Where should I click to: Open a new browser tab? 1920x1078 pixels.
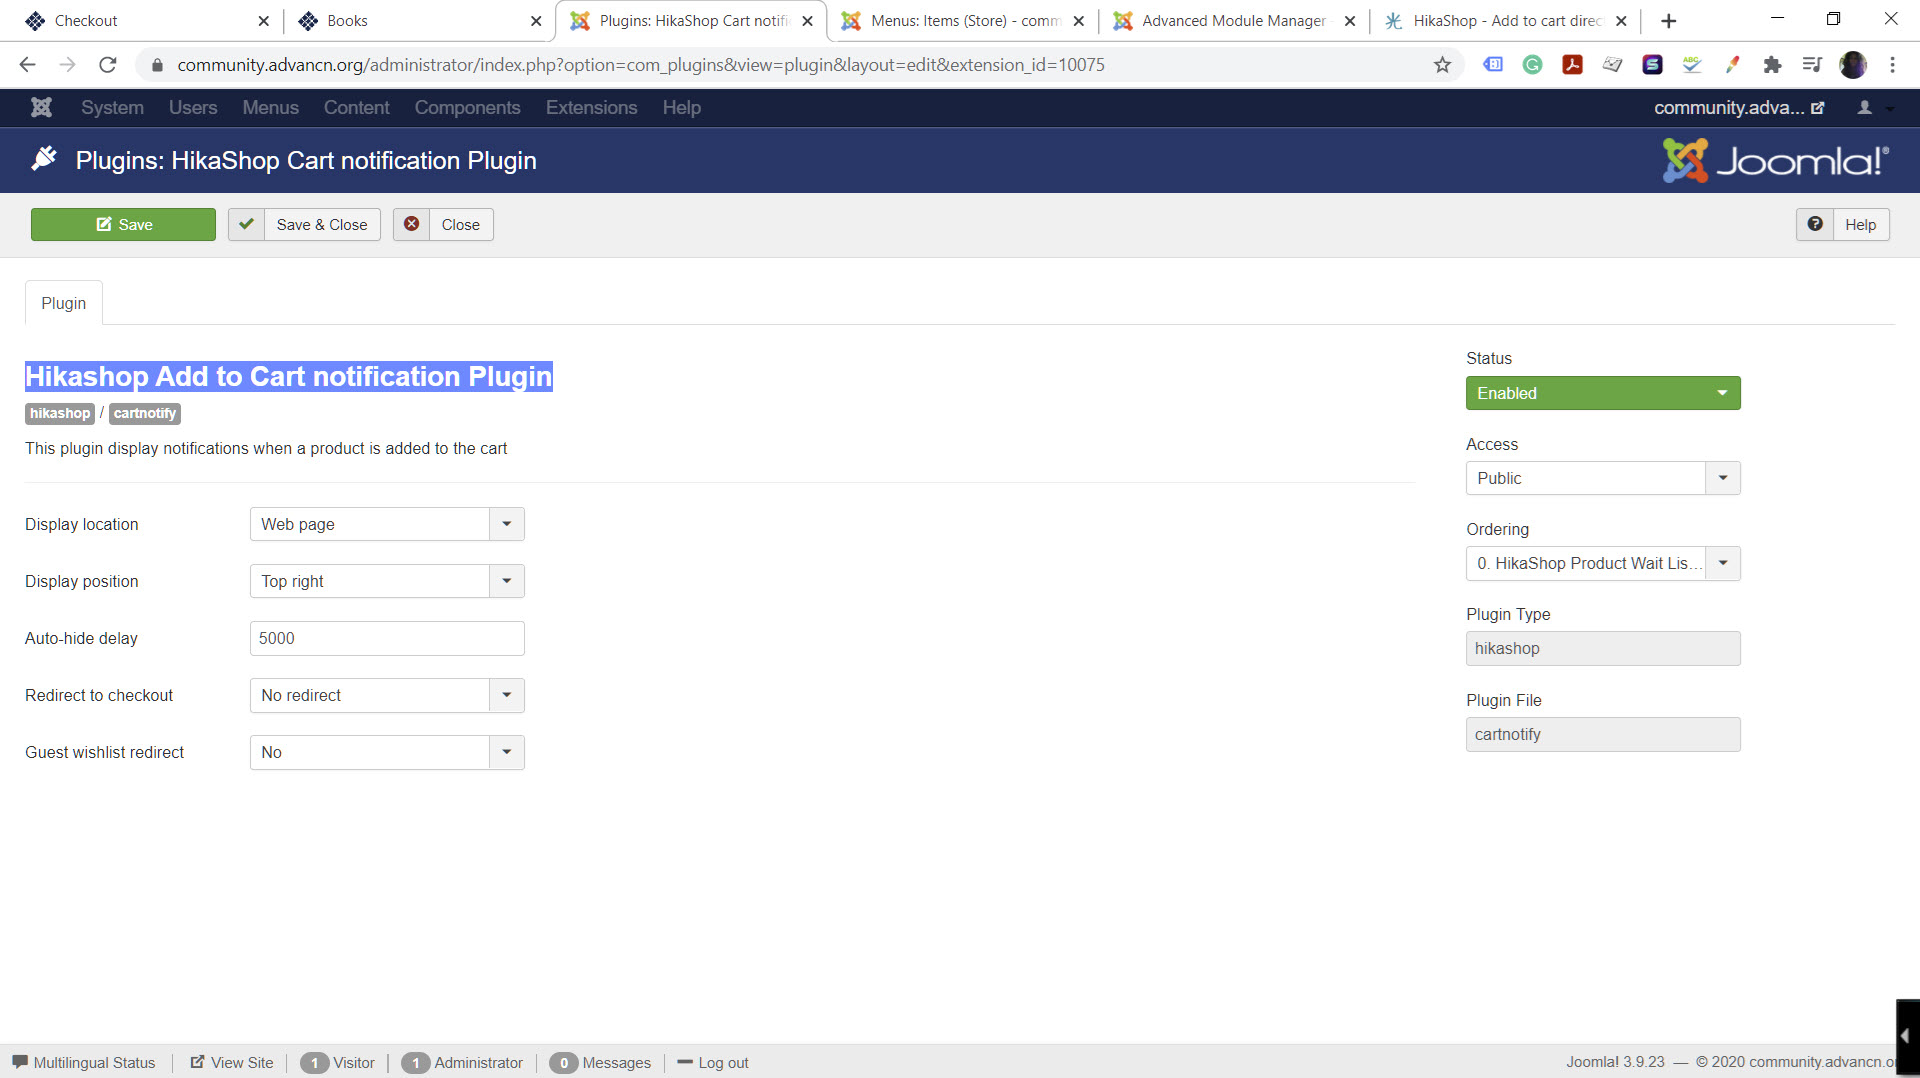coord(1668,21)
